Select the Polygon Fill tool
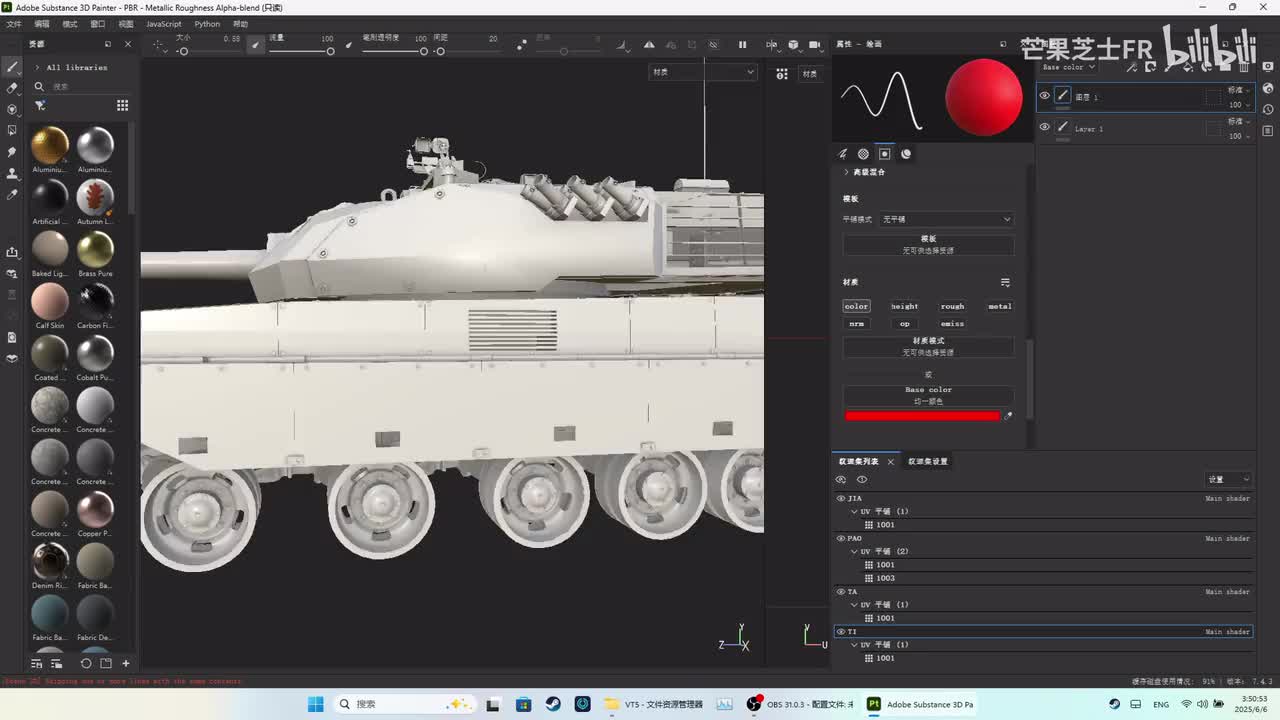 point(12,130)
